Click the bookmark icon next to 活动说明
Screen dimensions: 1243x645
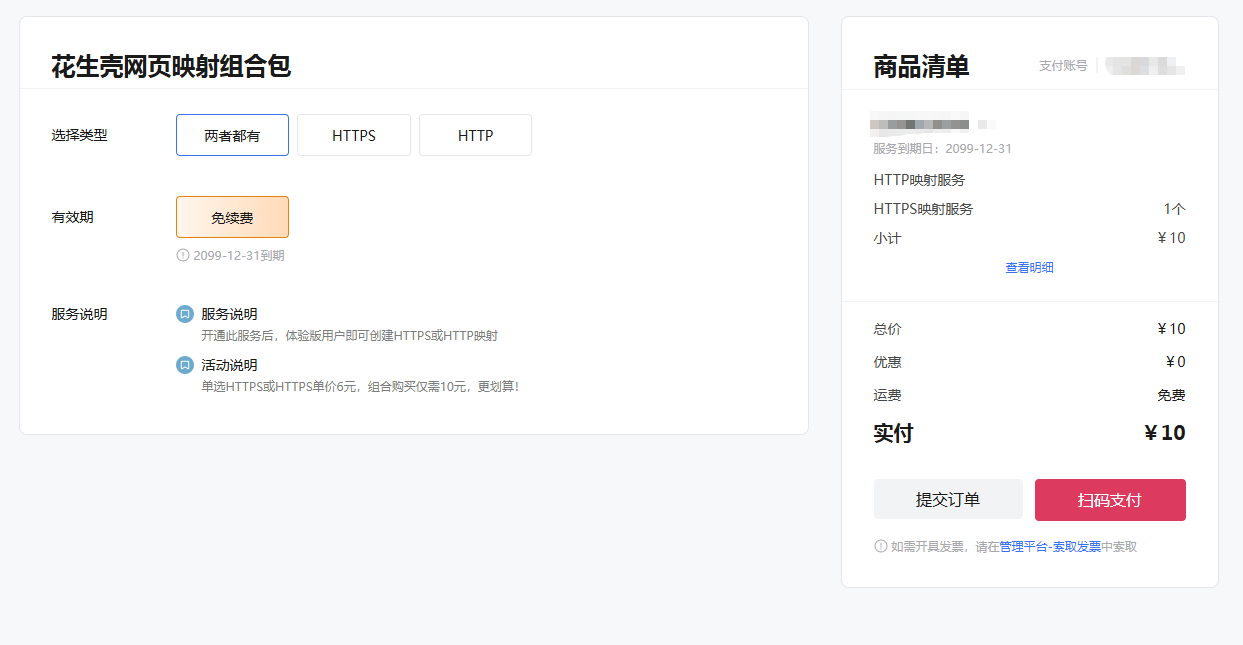[185, 365]
